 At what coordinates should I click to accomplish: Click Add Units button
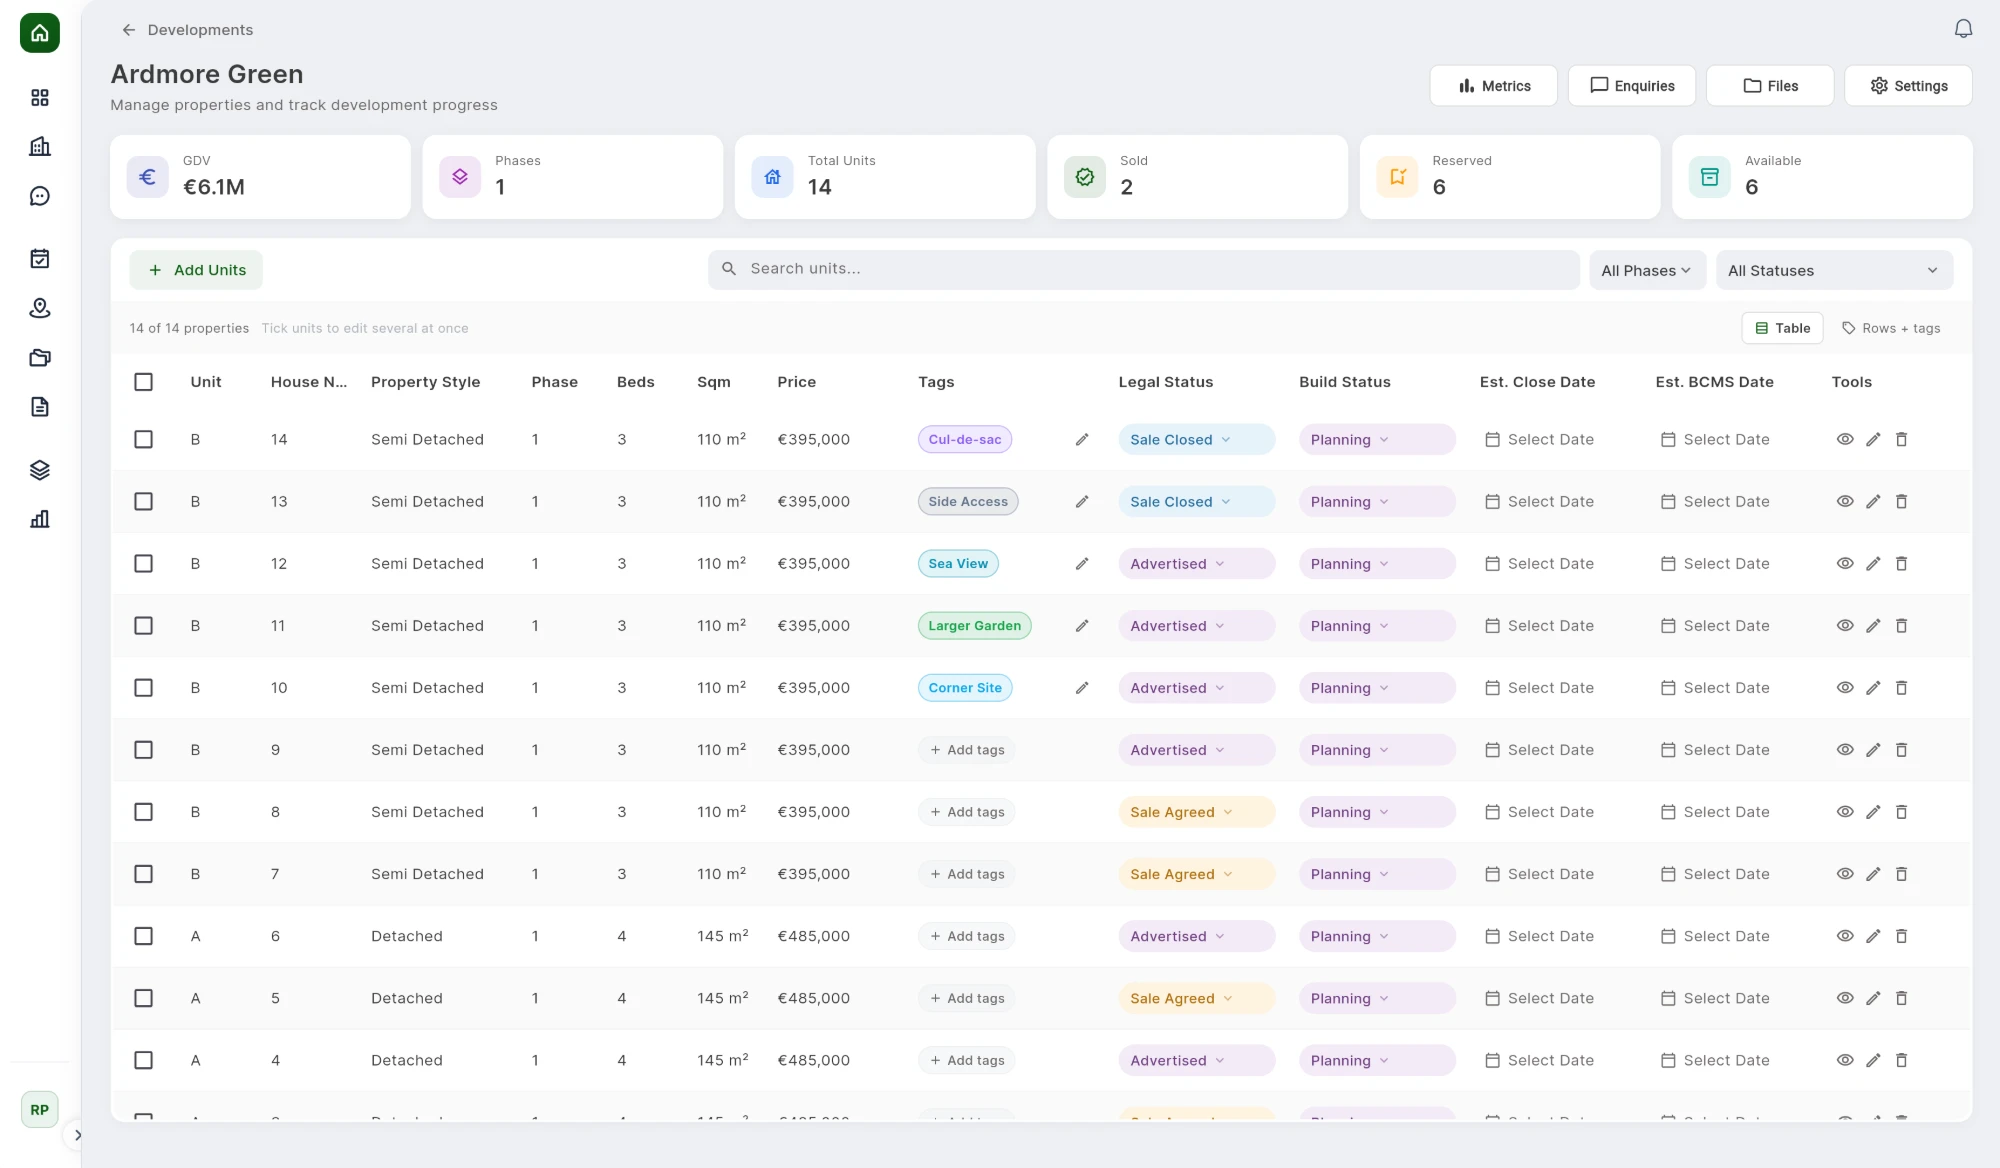point(196,270)
